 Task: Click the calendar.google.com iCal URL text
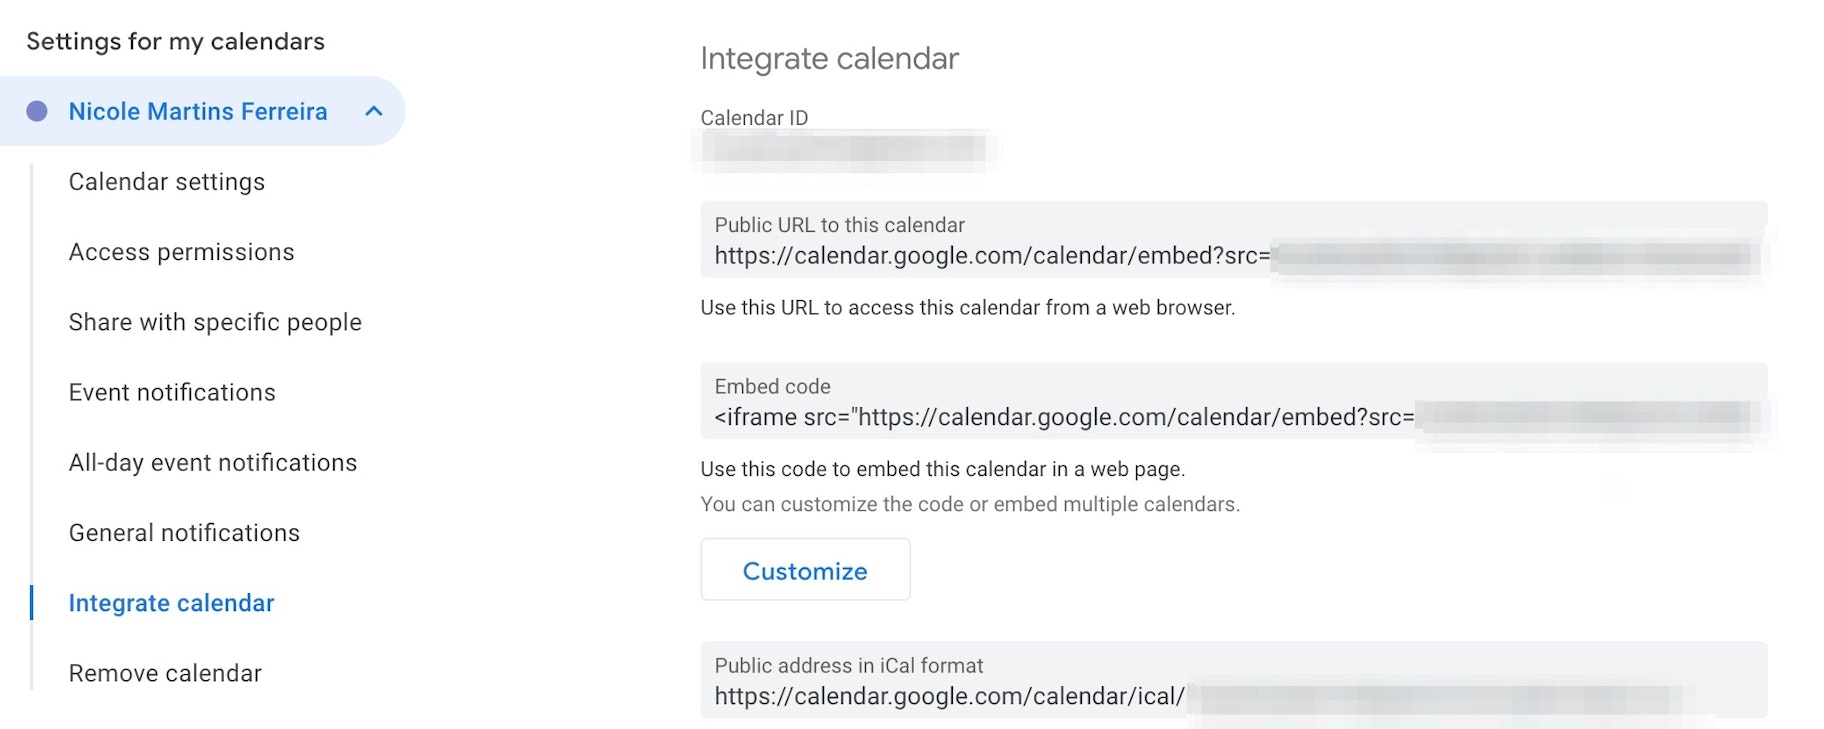pyautogui.click(x=949, y=696)
